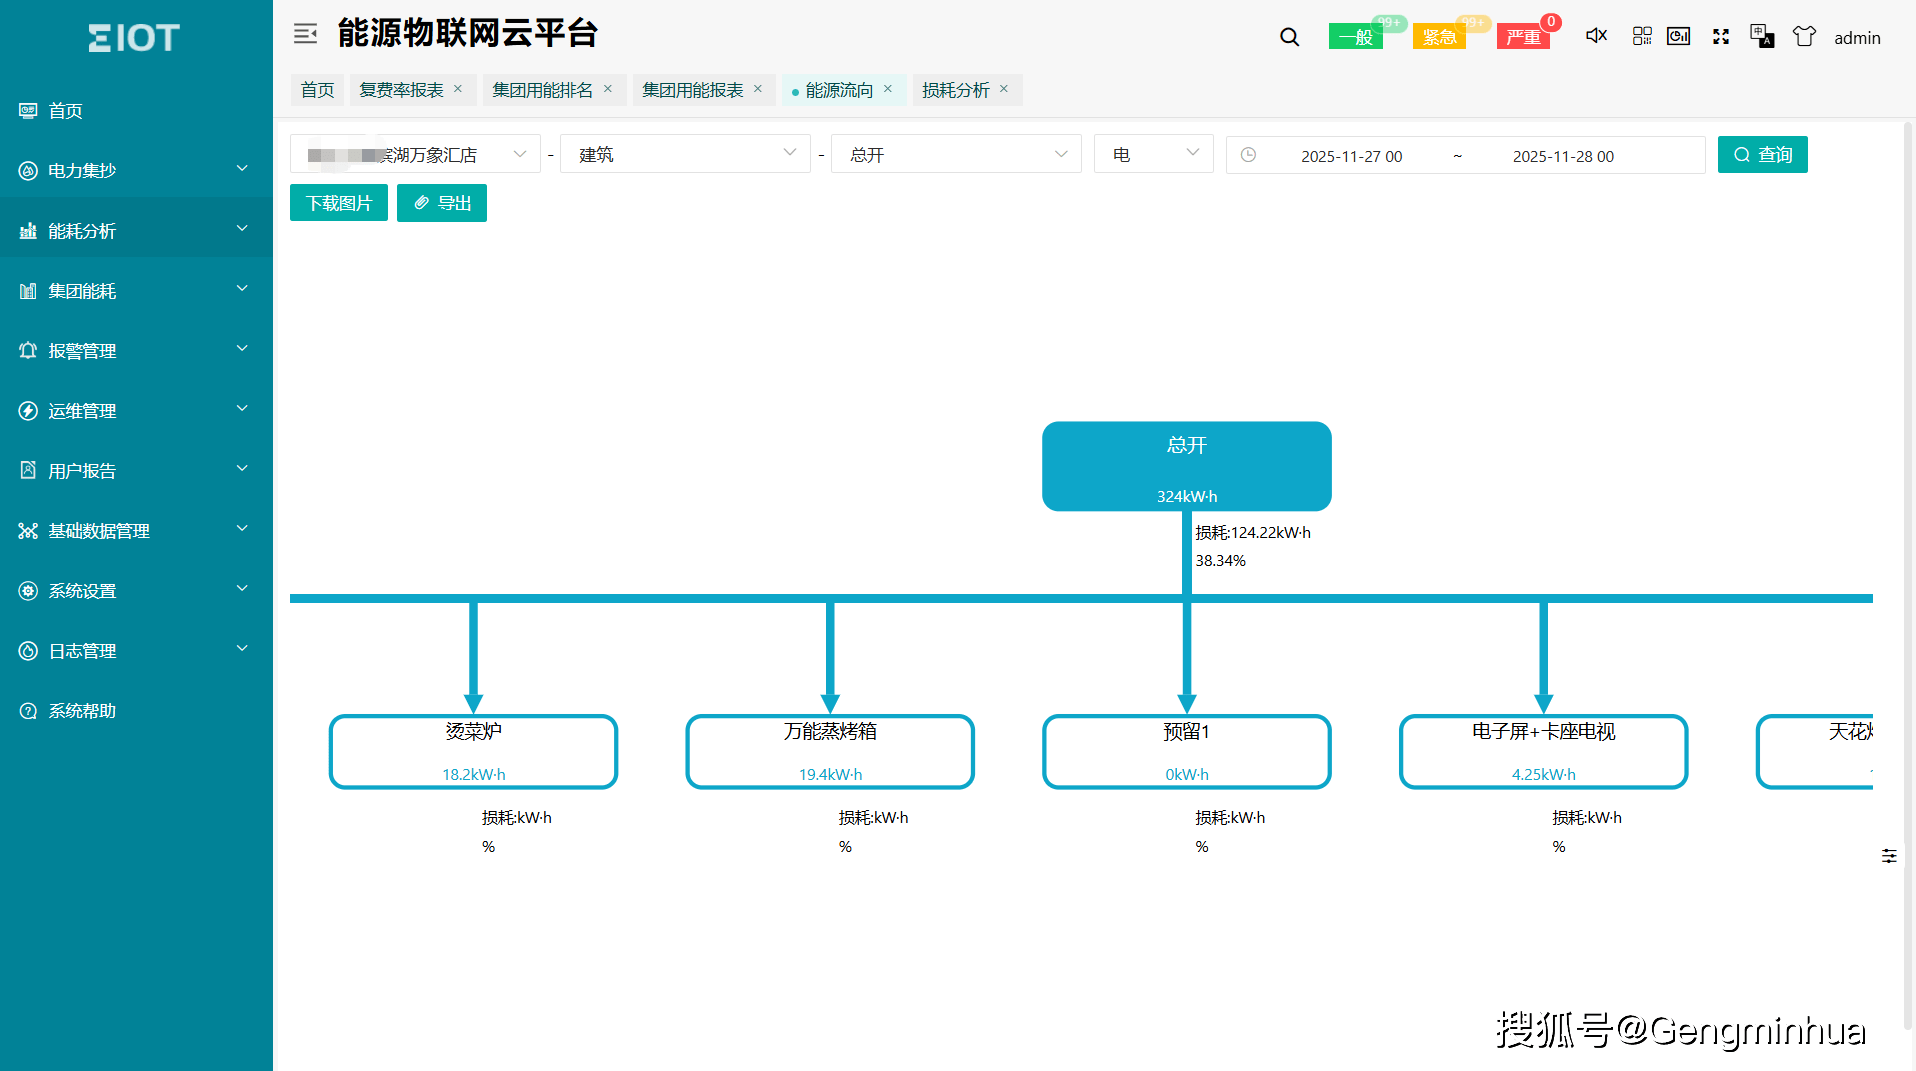Open the 电 energy type dropdown

coord(1153,154)
